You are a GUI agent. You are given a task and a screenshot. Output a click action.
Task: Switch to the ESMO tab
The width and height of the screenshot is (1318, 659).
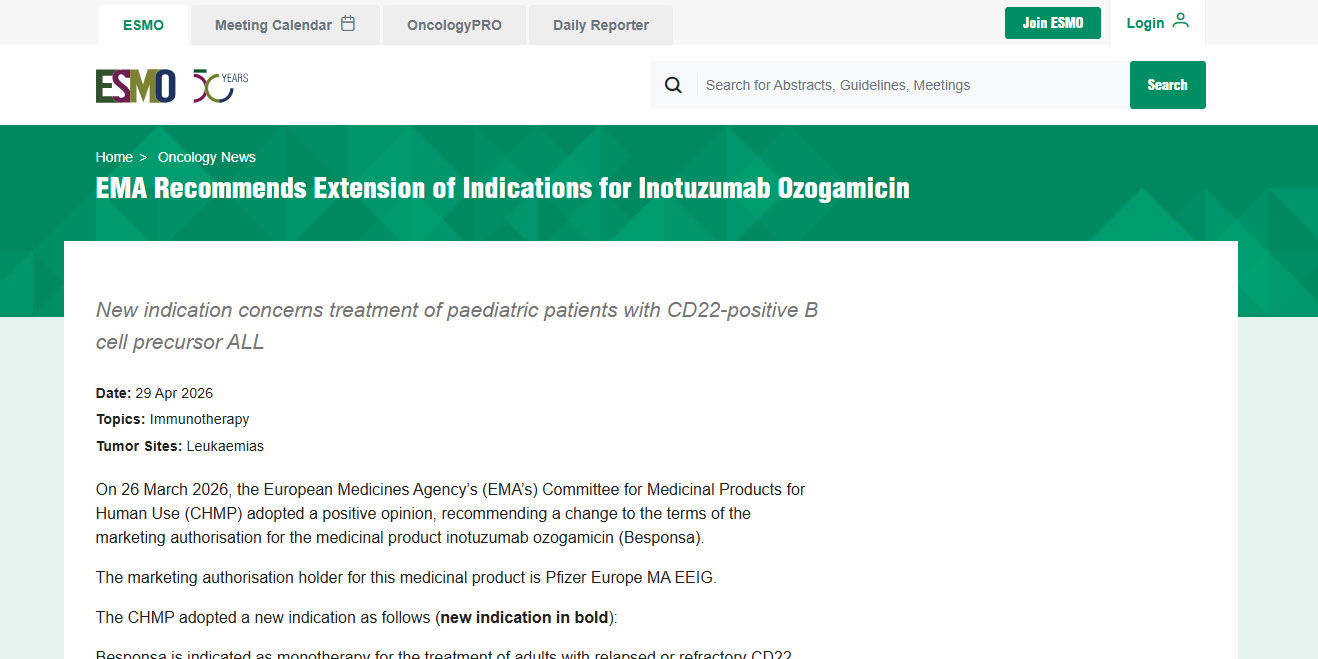click(143, 25)
